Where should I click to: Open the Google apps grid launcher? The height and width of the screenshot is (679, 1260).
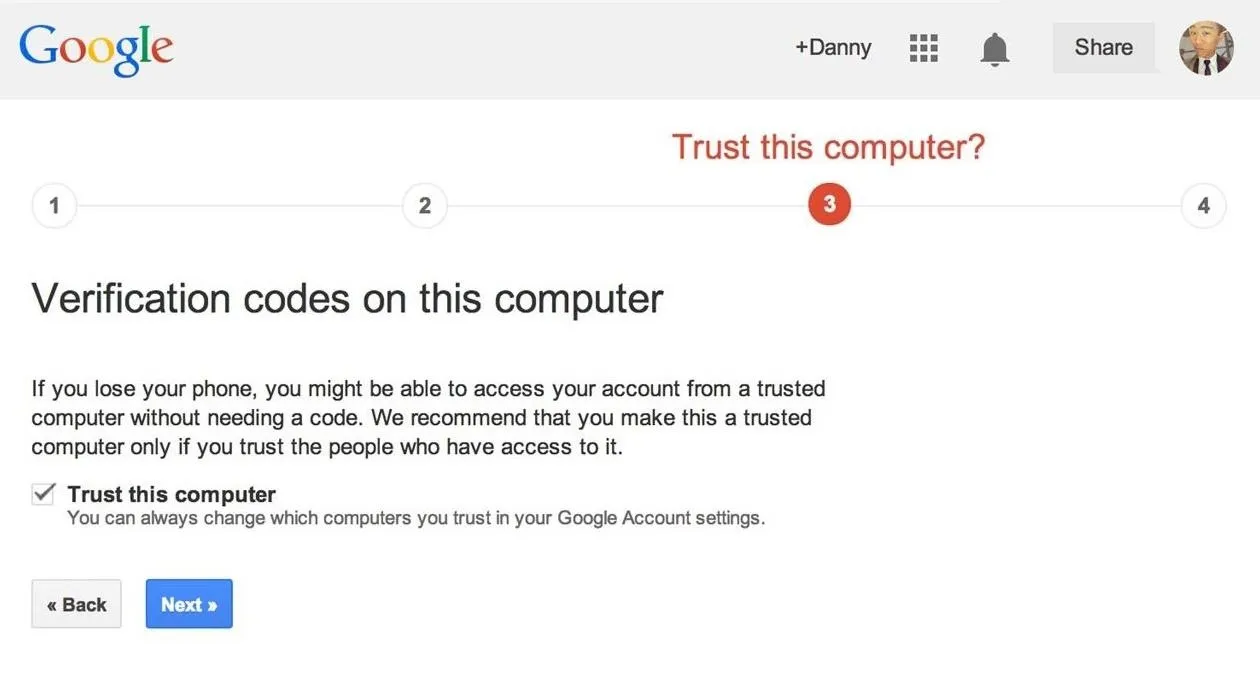point(924,48)
